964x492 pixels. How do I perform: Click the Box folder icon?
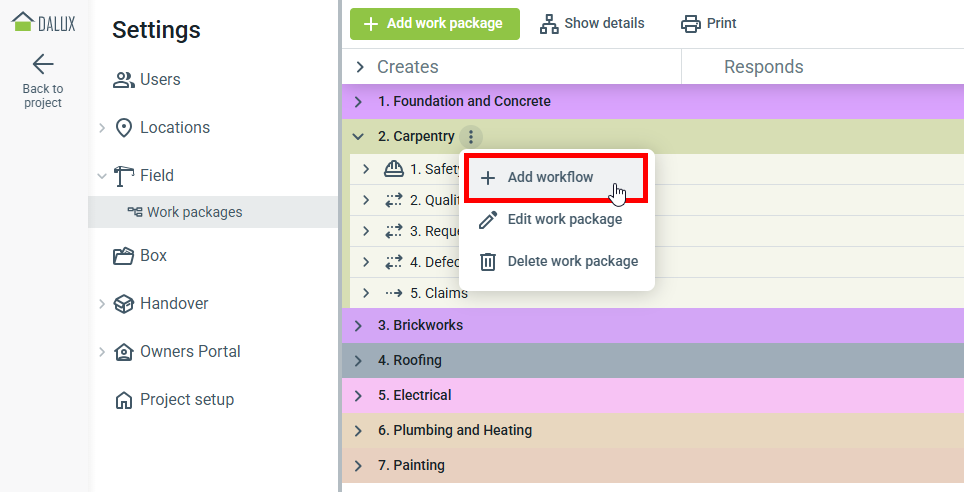click(124, 256)
